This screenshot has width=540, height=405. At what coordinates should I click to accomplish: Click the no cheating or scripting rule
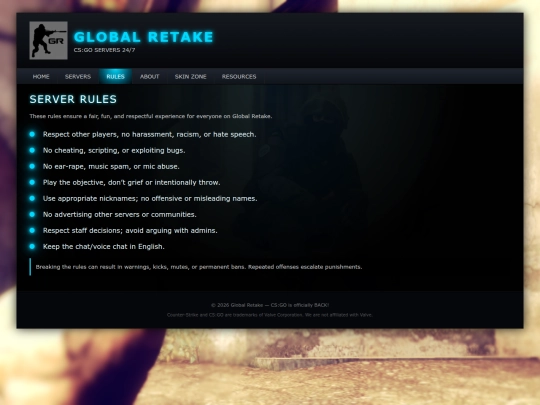click(114, 150)
